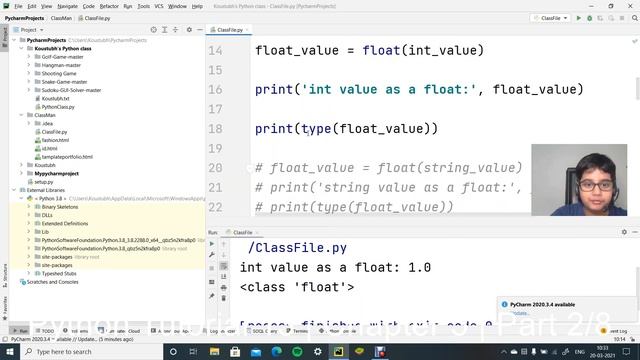This screenshot has height=360, width=640.
Task: Start debugging with the green bug icon
Action: coord(589,18)
